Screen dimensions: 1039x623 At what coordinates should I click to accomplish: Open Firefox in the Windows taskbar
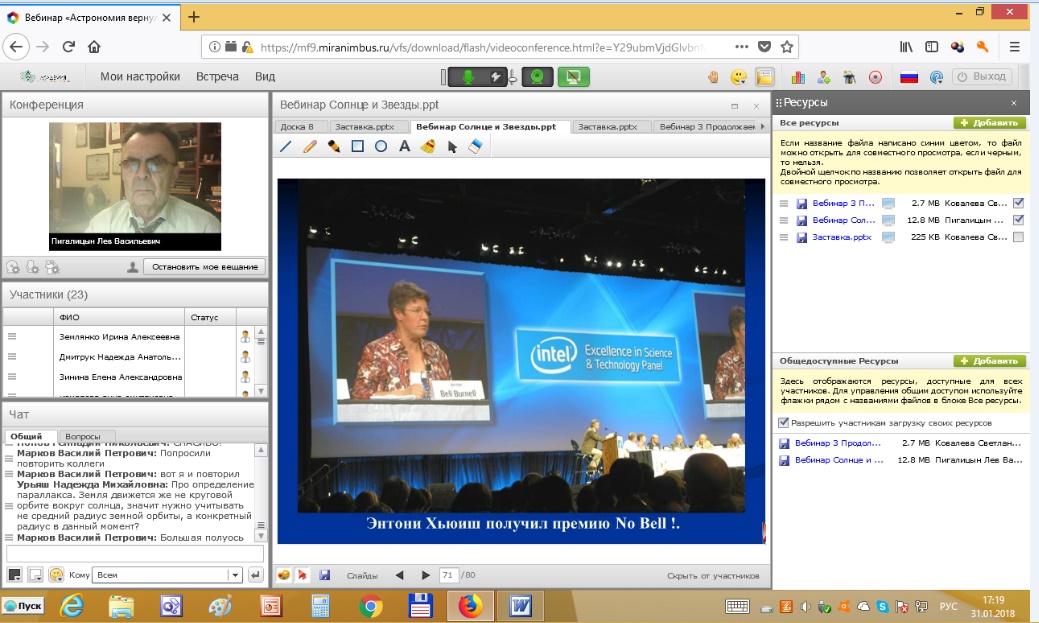[470, 606]
